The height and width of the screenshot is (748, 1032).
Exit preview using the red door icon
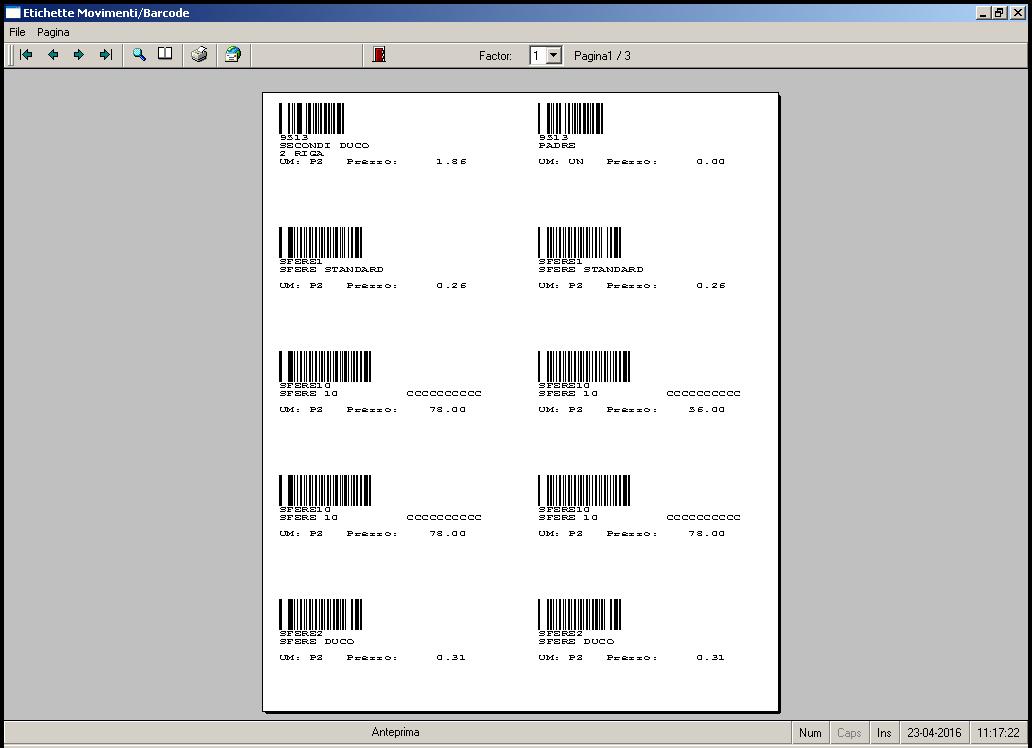coord(379,55)
